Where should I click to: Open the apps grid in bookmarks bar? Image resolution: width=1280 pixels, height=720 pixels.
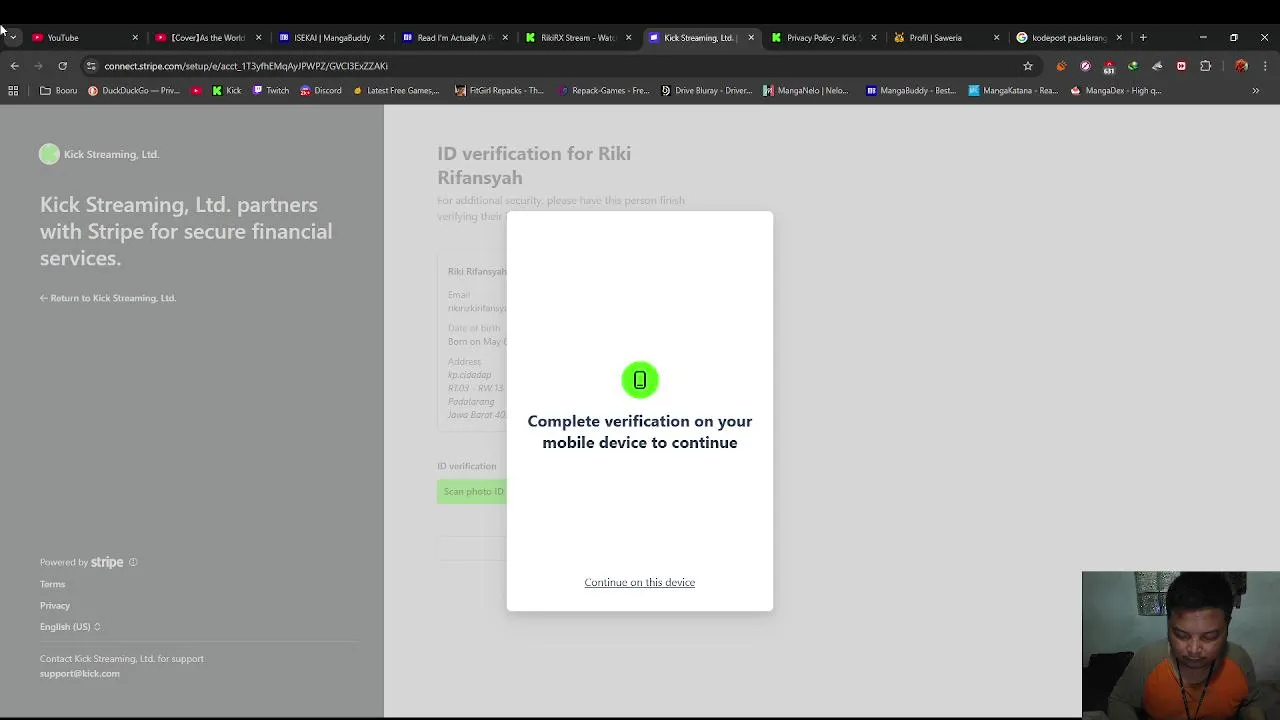click(x=13, y=91)
